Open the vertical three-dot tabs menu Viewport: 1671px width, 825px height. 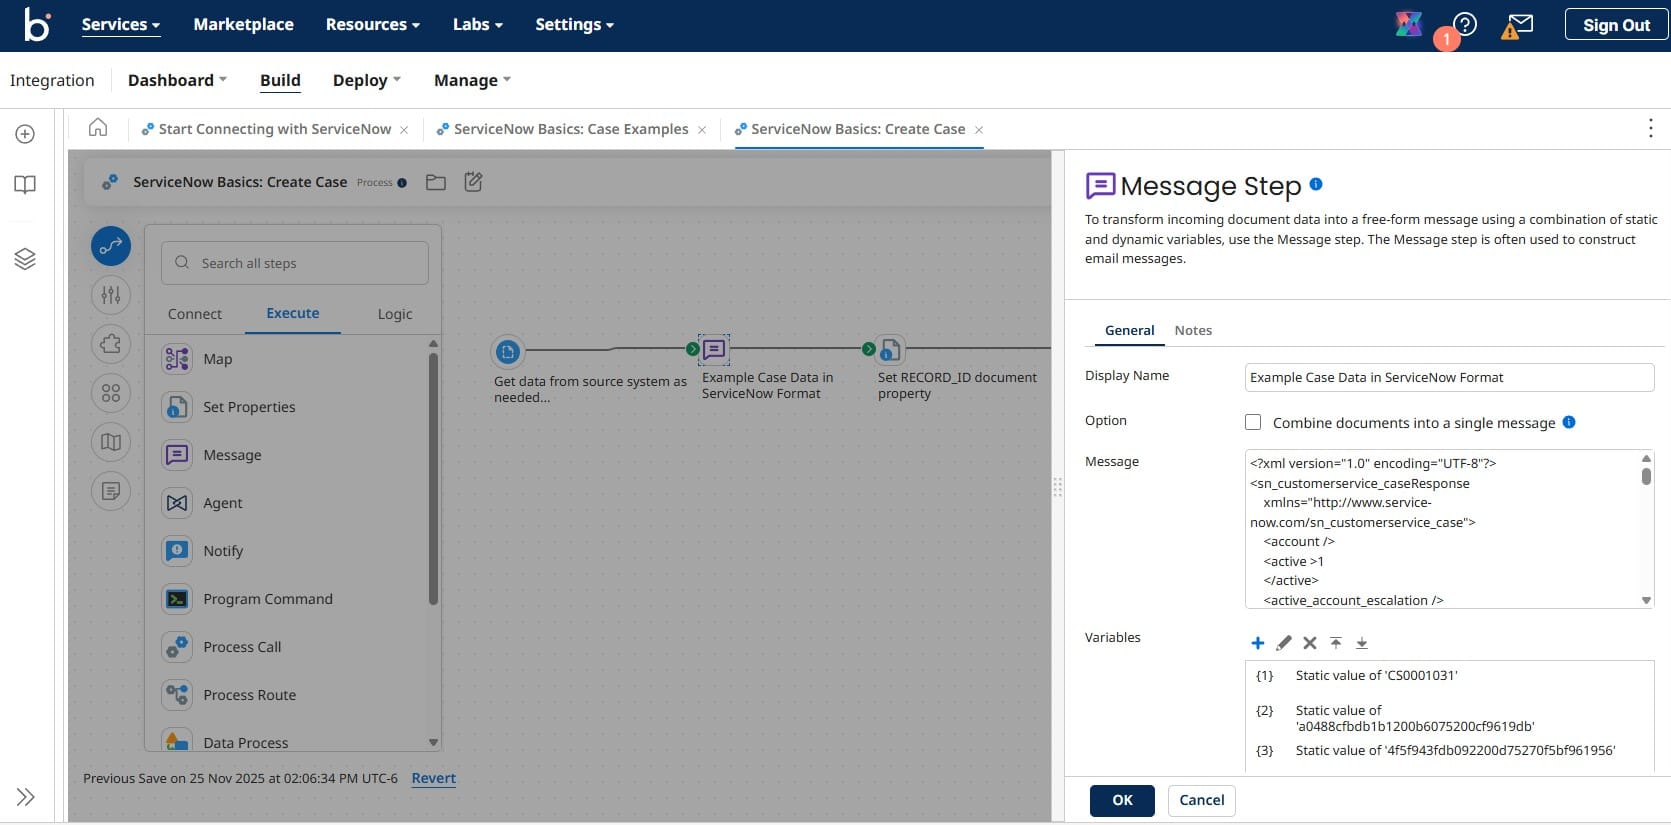point(1650,128)
